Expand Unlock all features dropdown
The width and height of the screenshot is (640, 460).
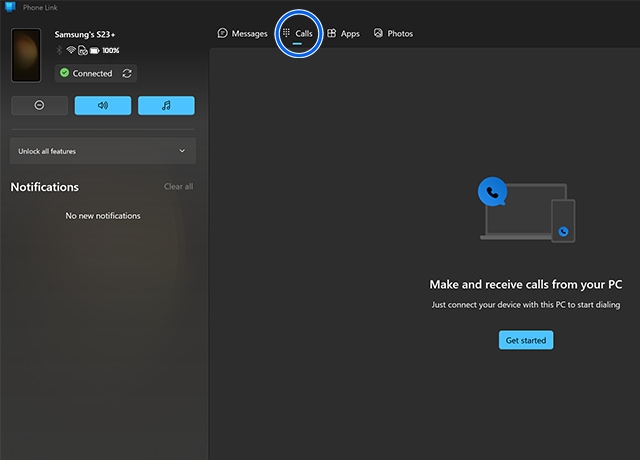[103, 151]
